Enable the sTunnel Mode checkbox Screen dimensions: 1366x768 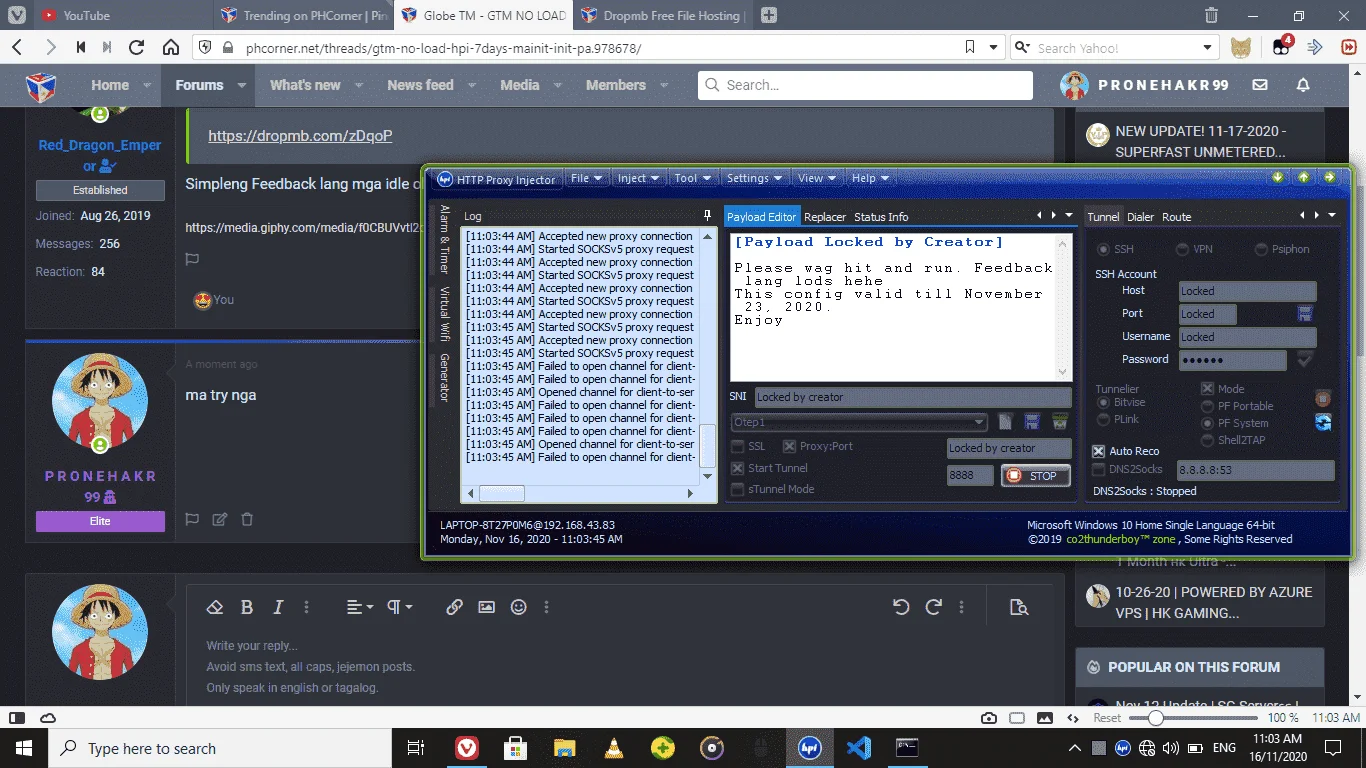(x=738, y=489)
